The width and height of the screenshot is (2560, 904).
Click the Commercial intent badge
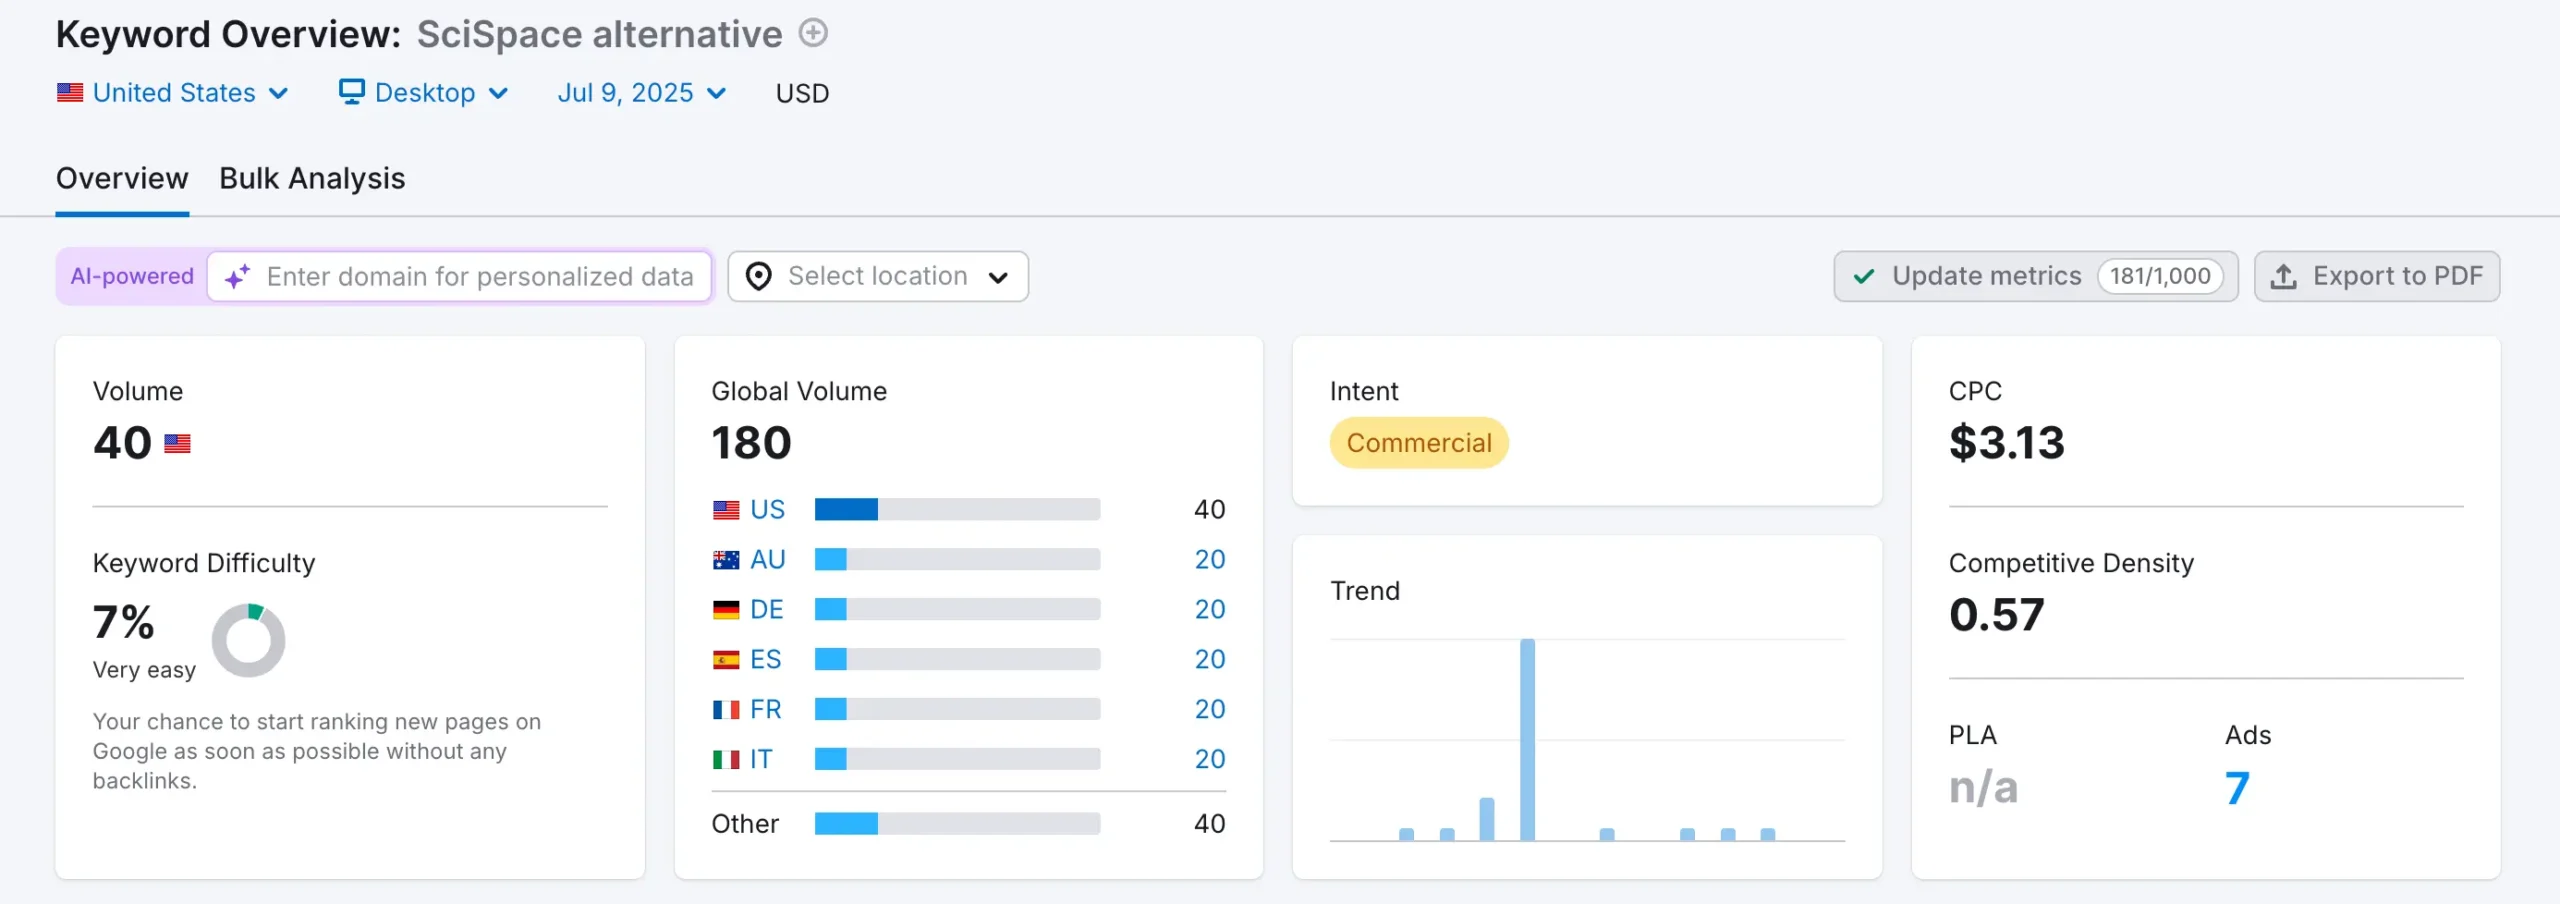(1419, 443)
